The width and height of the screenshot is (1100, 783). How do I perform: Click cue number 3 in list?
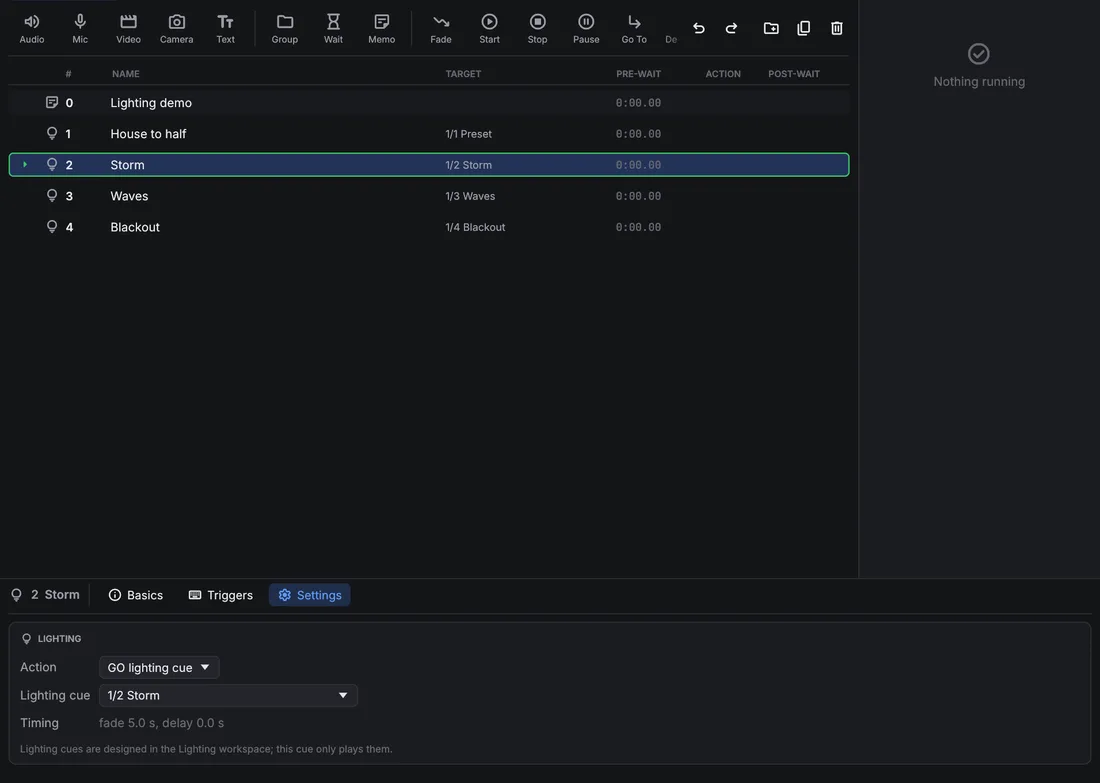click(x=69, y=196)
